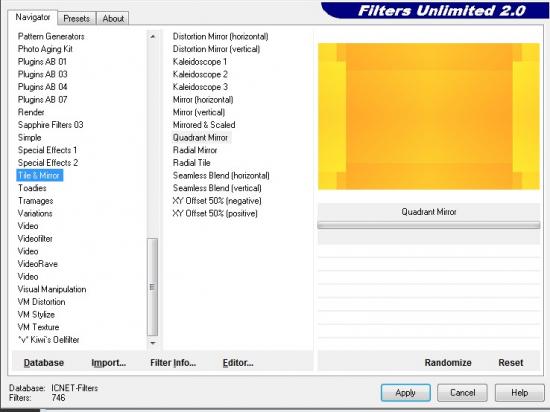Image resolution: width=550 pixels, height=412 pixels.
Task: Click the orange filter preview image
Action: coord(429,116)
